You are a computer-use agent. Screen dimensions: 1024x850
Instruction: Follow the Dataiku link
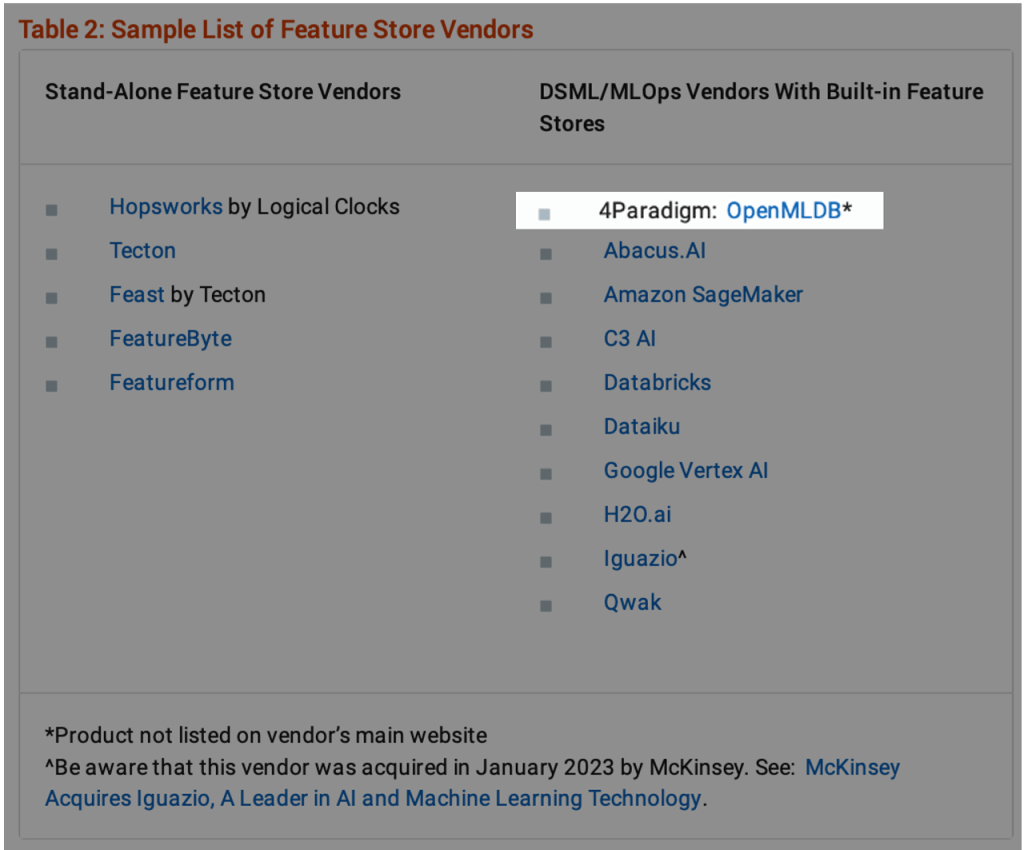pyautogui.click(x=641, y=427)
